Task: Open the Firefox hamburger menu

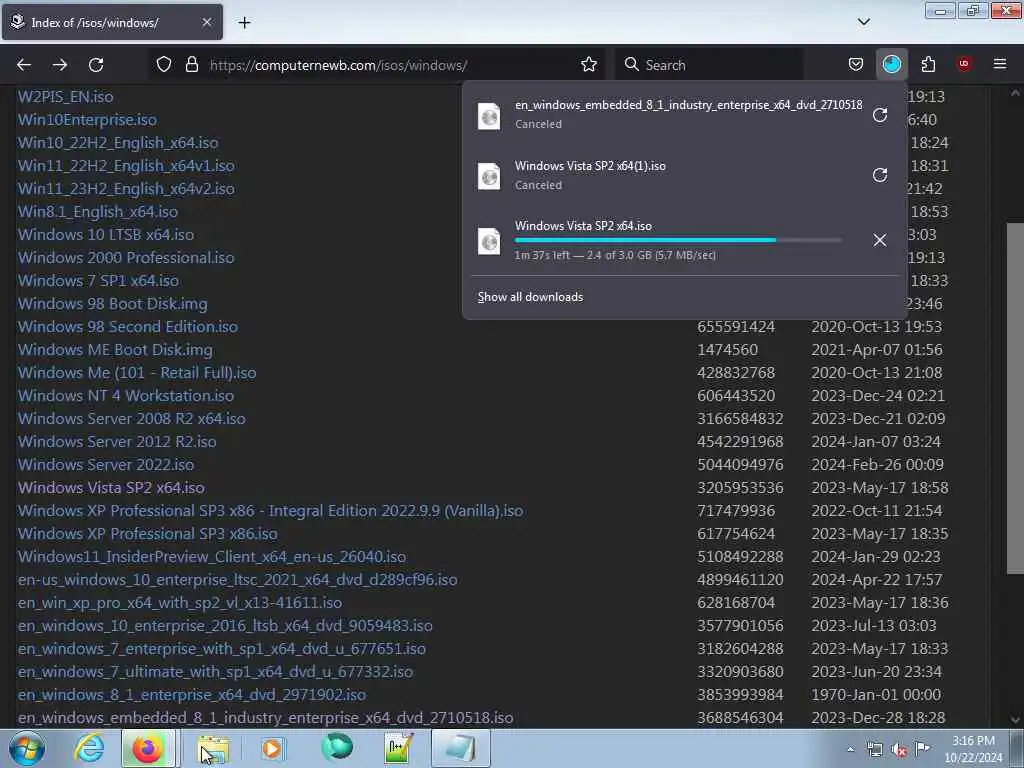Action: [1000, 64]
